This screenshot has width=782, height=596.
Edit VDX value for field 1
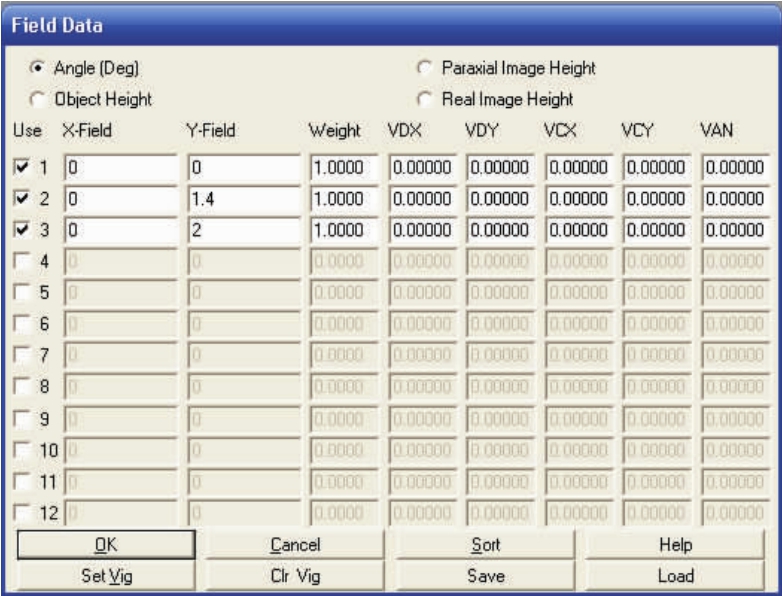pyautogui.click(x=422, y=167)
